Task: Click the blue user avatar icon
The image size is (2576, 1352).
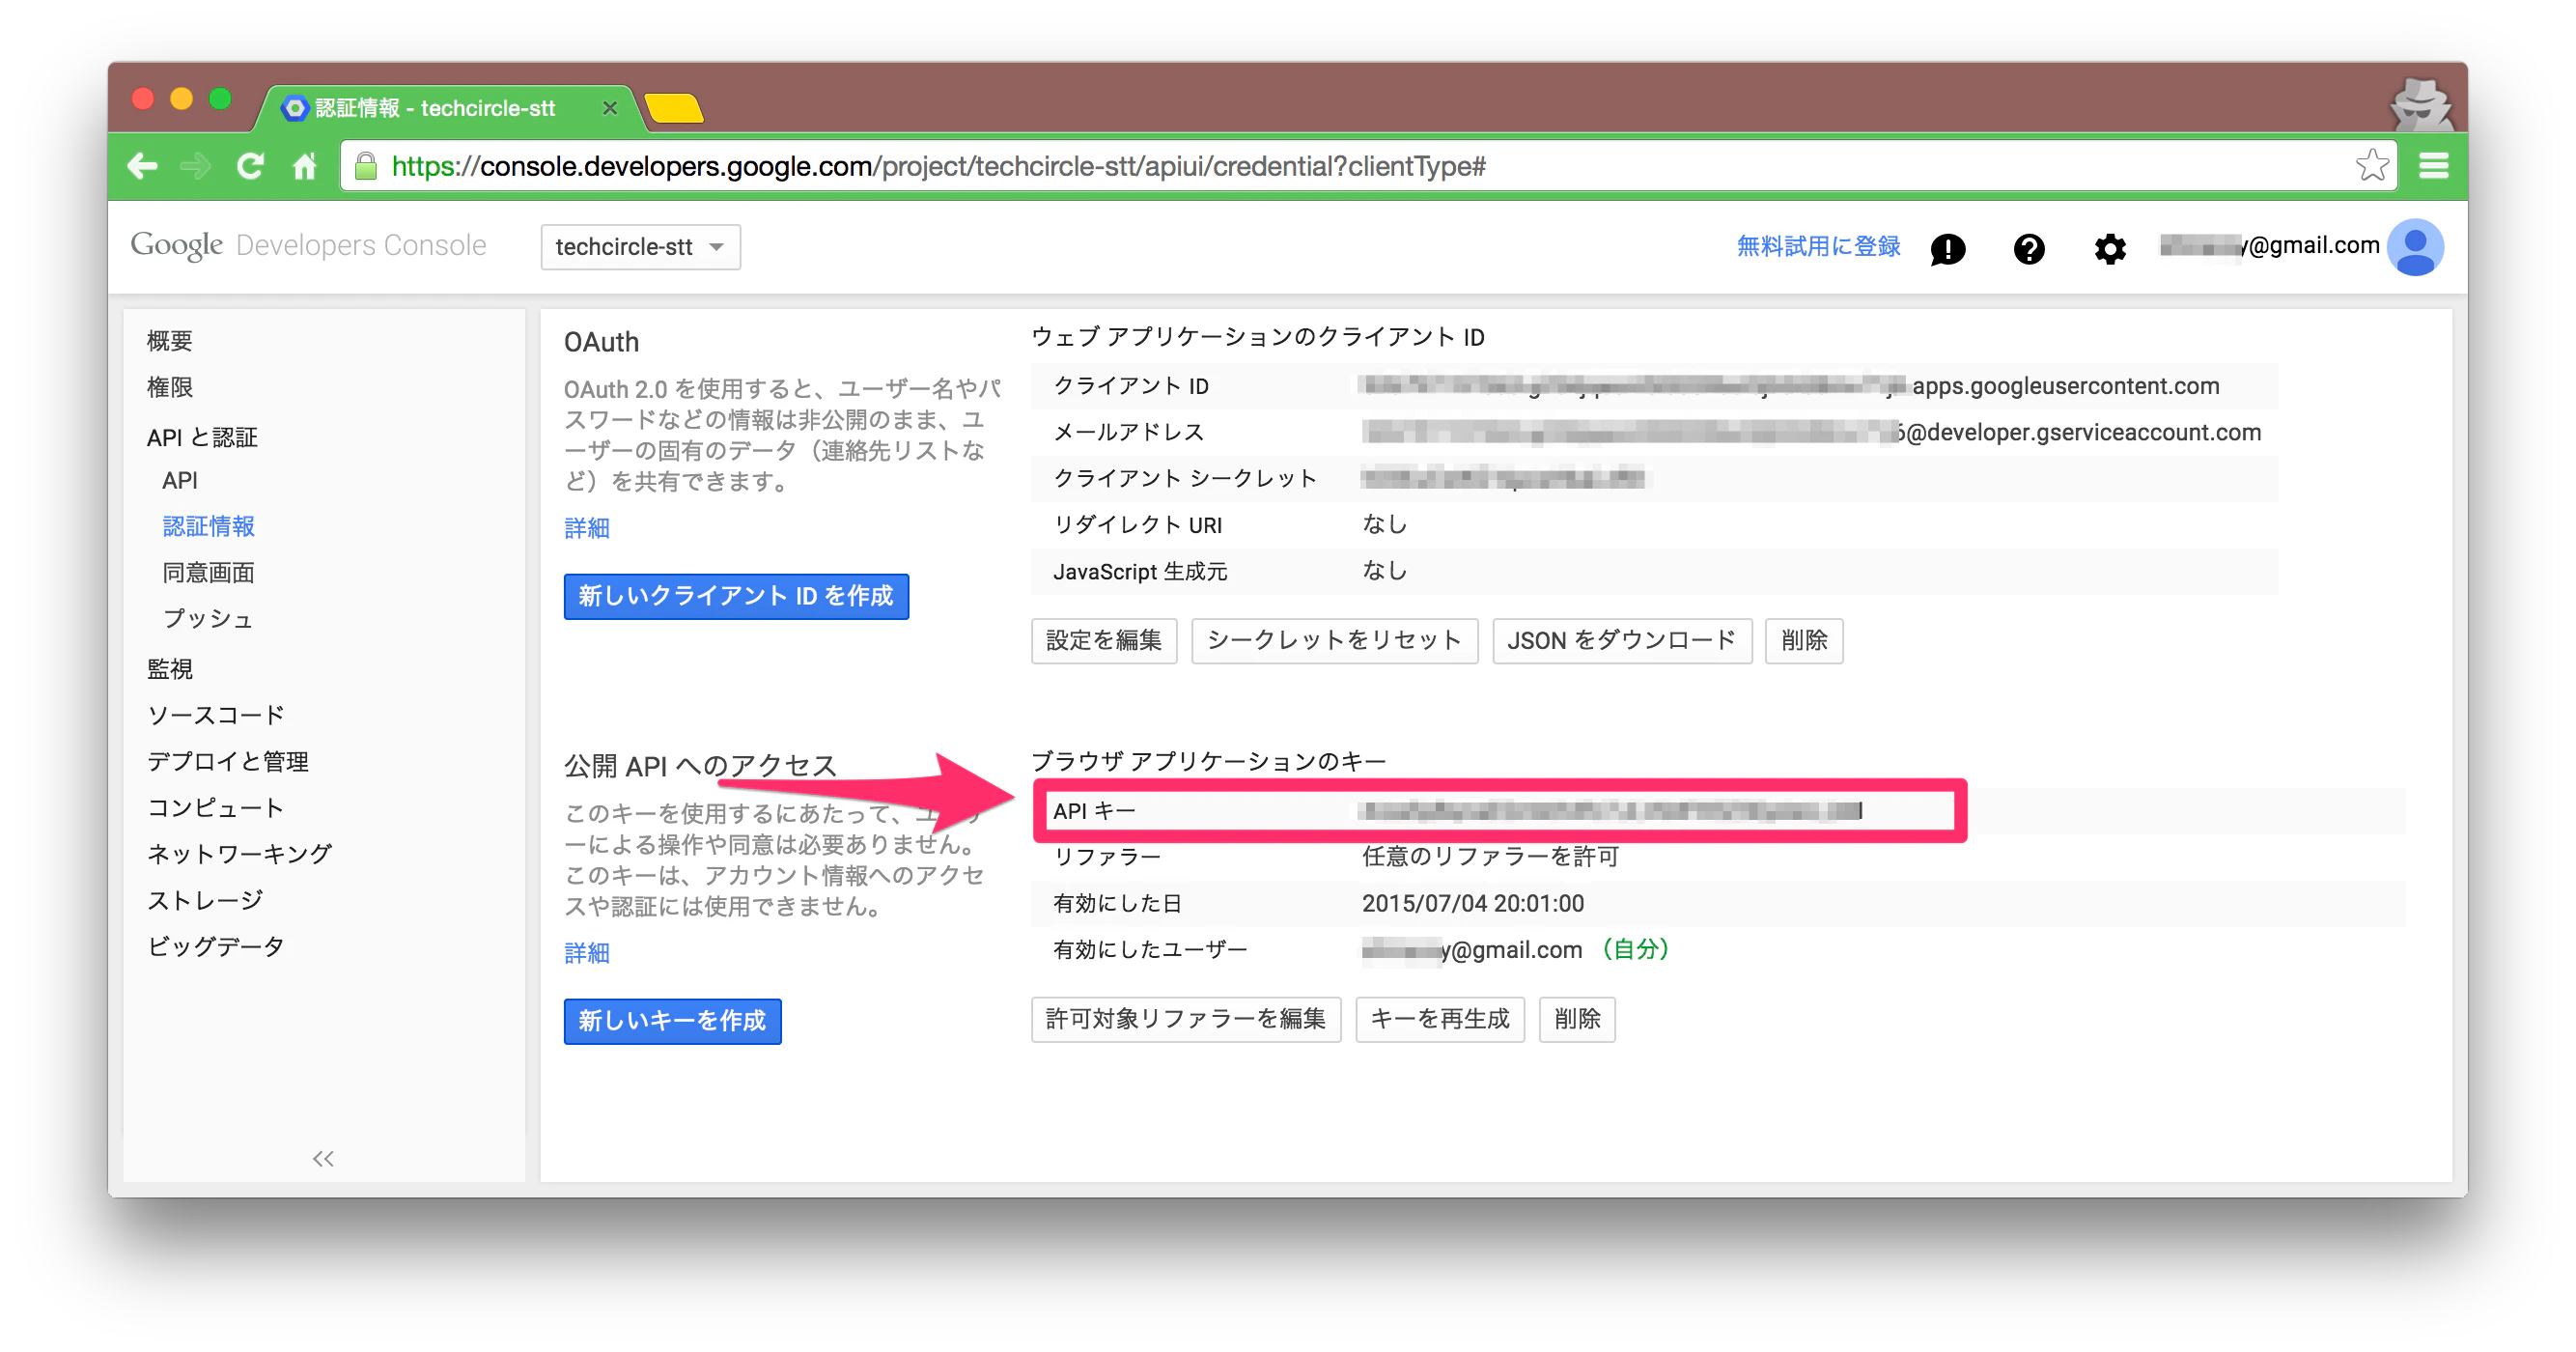Action: click(x=2414, y=246)
